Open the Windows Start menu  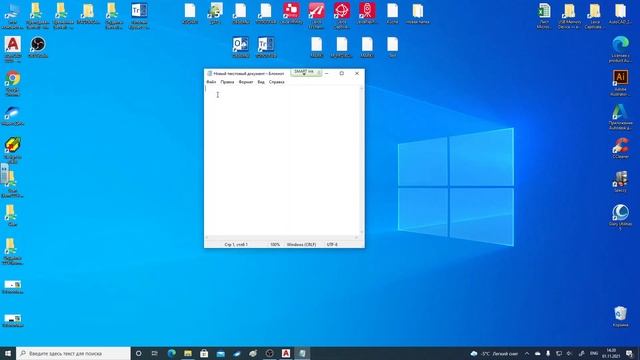click(8, 353)
